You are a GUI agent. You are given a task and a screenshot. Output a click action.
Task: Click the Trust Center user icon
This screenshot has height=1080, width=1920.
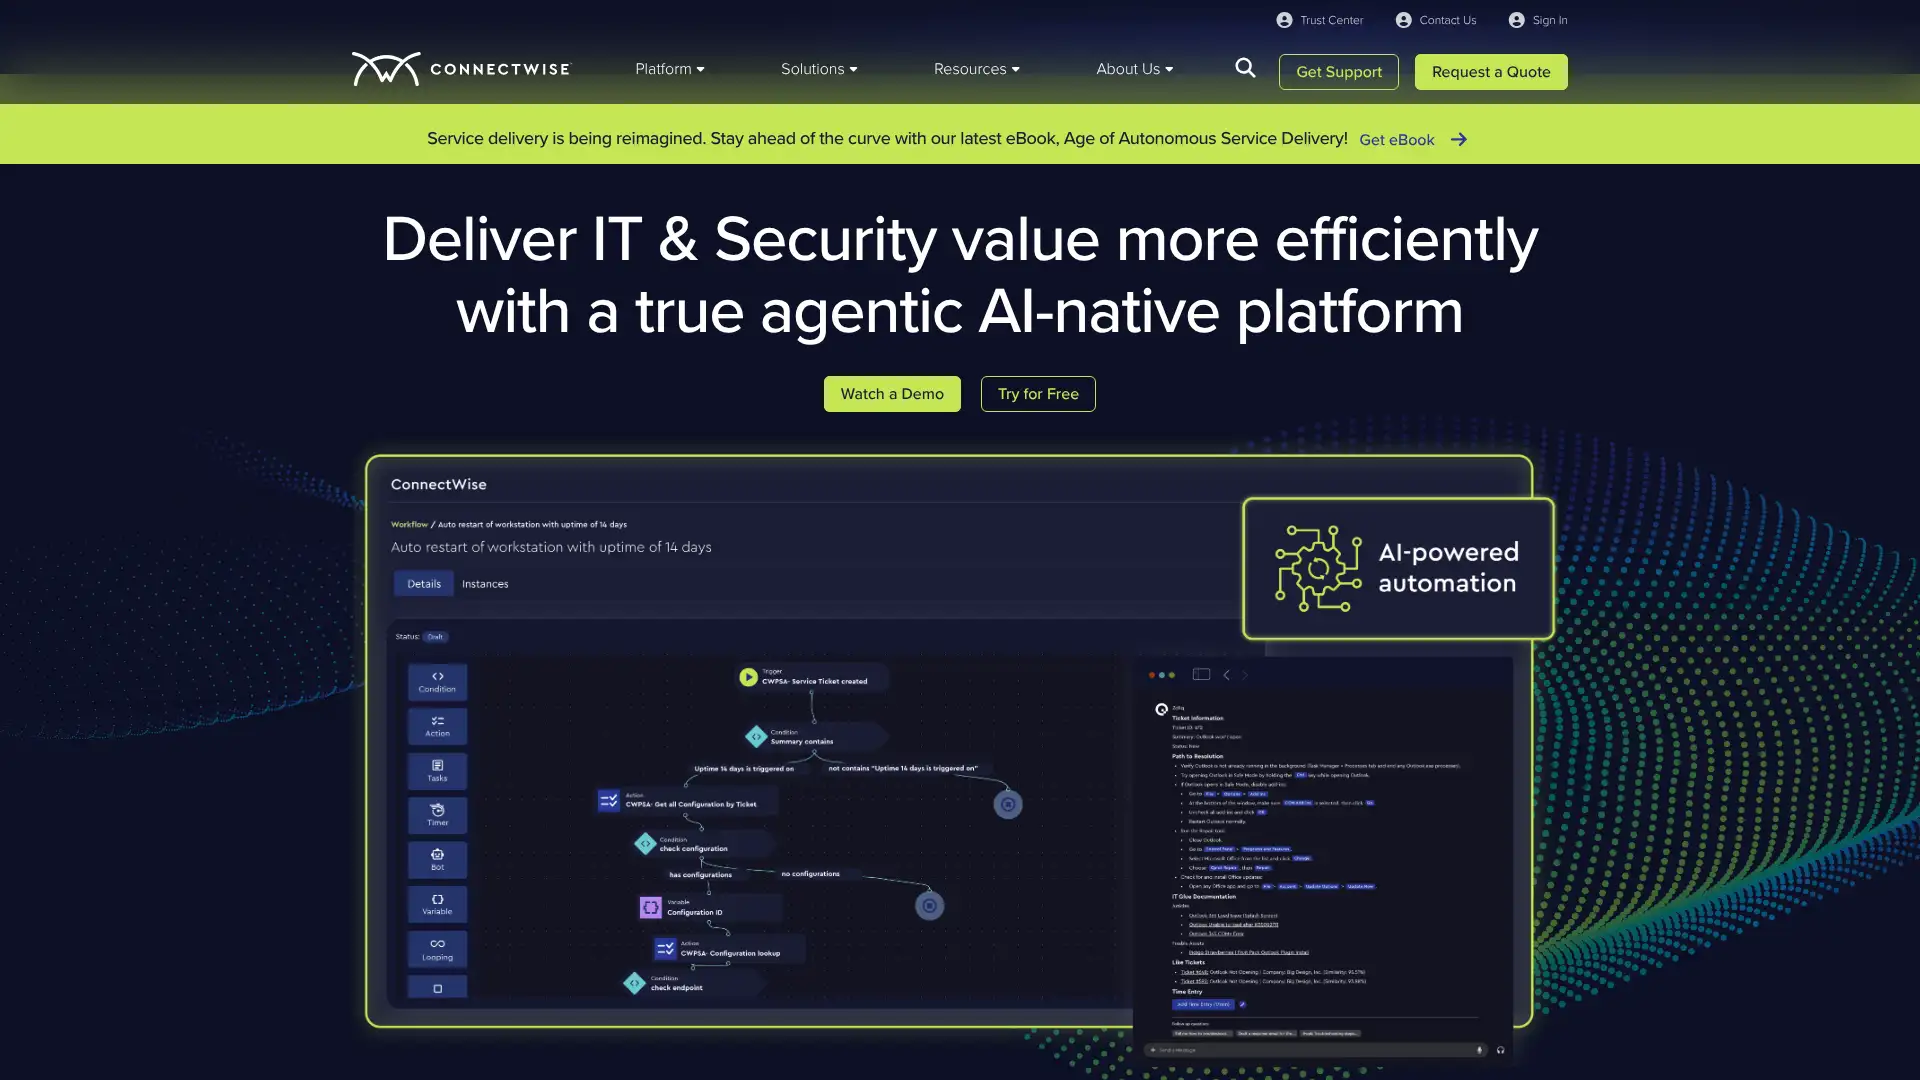(1284, 20)
